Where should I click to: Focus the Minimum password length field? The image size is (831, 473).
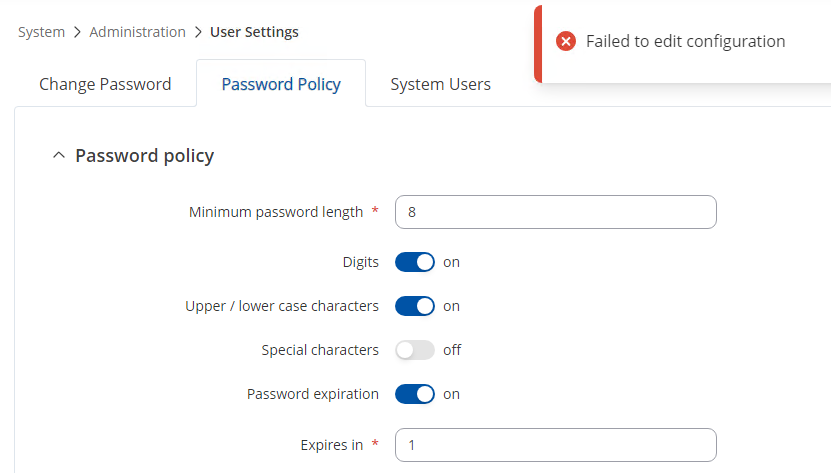pyautogui.click(x=556, y=212)
